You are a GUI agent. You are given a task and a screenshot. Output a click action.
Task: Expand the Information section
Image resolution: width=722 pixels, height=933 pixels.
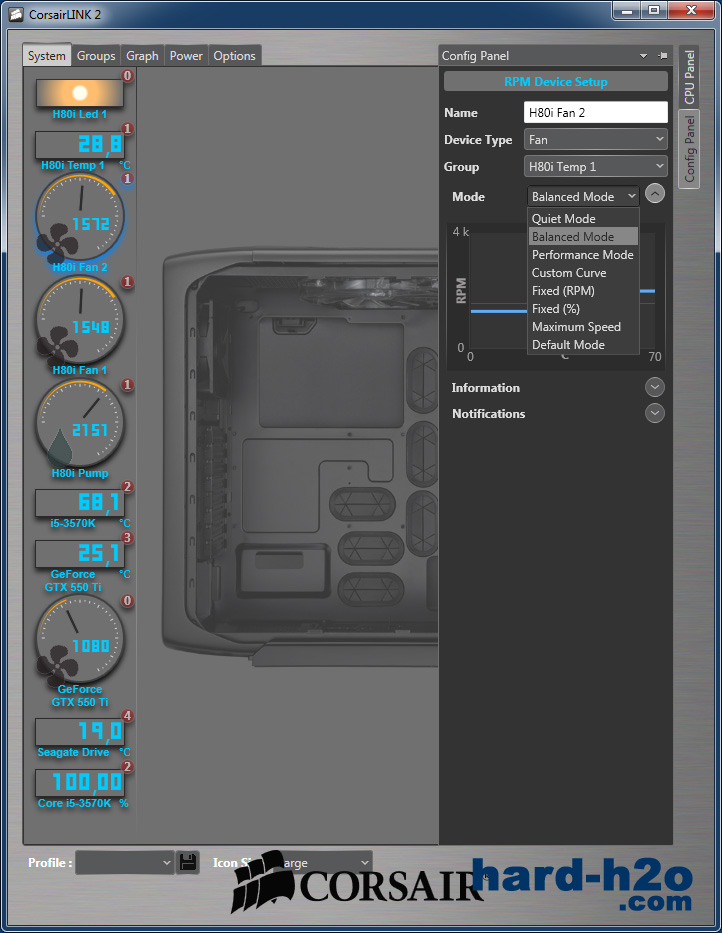(x=655, y=387)
